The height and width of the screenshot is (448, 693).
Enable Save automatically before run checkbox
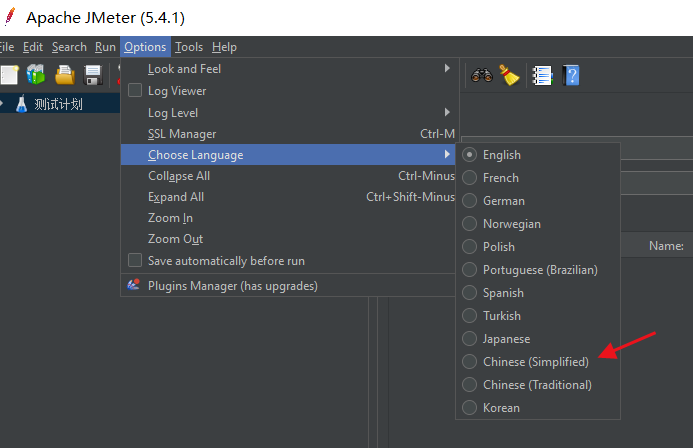(x=135, y=260)
